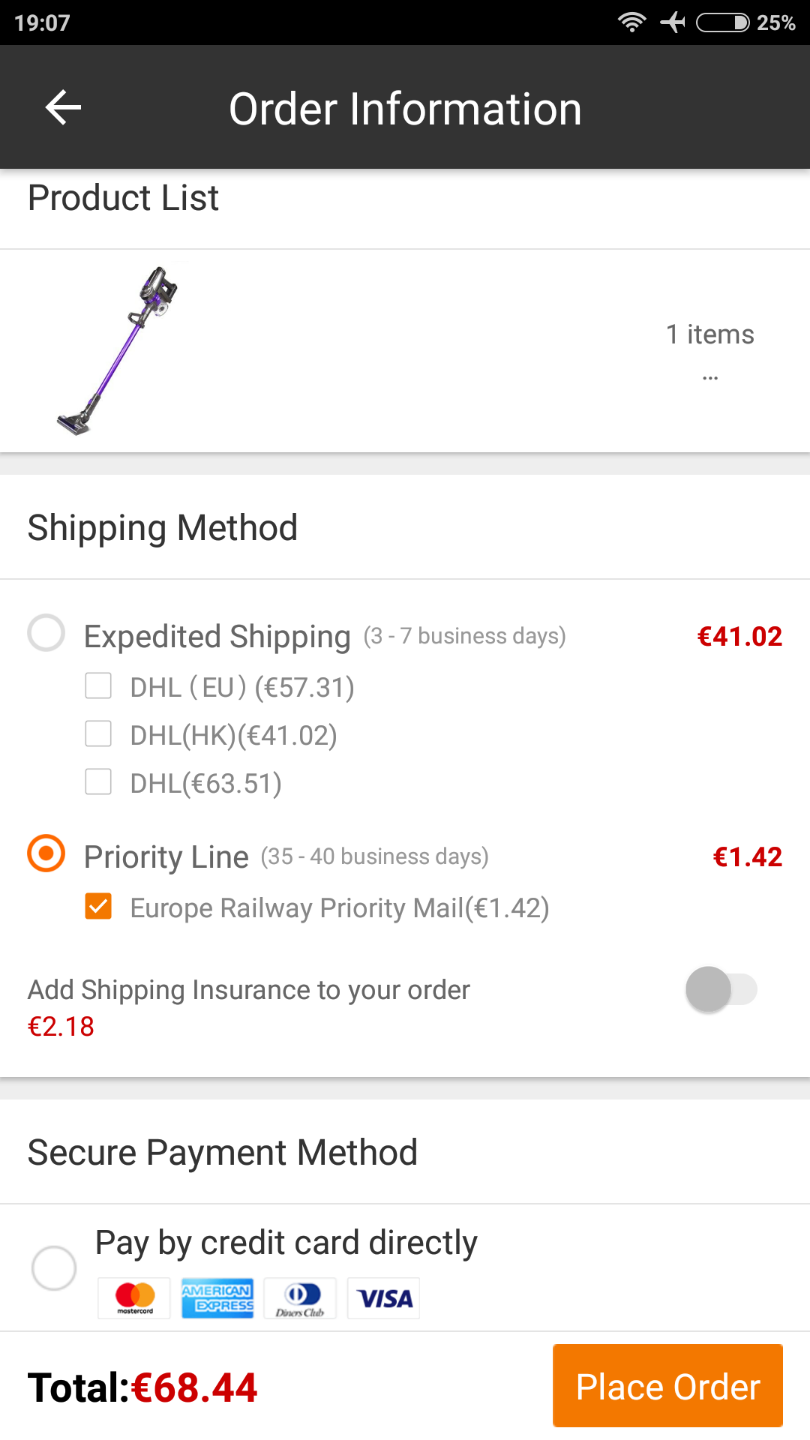810x1440 pixels.
Task: Tap the back arrow icon
Action: point(63,108)
